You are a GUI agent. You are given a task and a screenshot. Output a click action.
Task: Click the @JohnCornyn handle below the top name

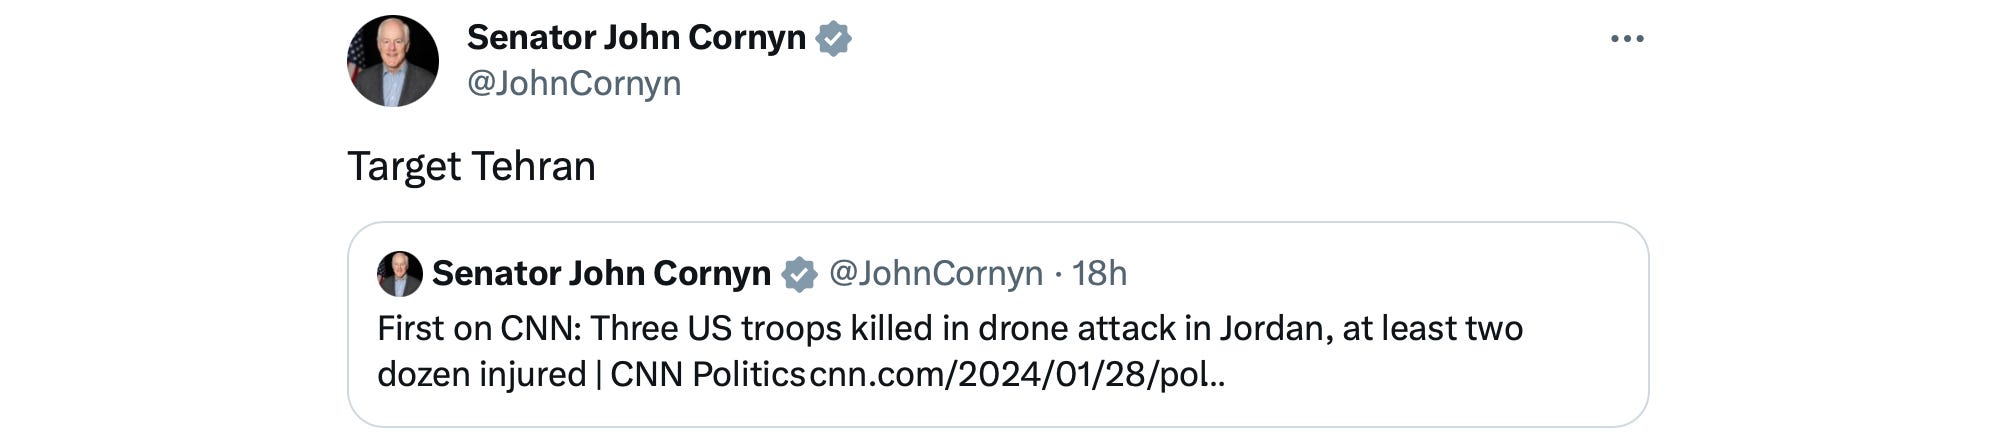574,83
